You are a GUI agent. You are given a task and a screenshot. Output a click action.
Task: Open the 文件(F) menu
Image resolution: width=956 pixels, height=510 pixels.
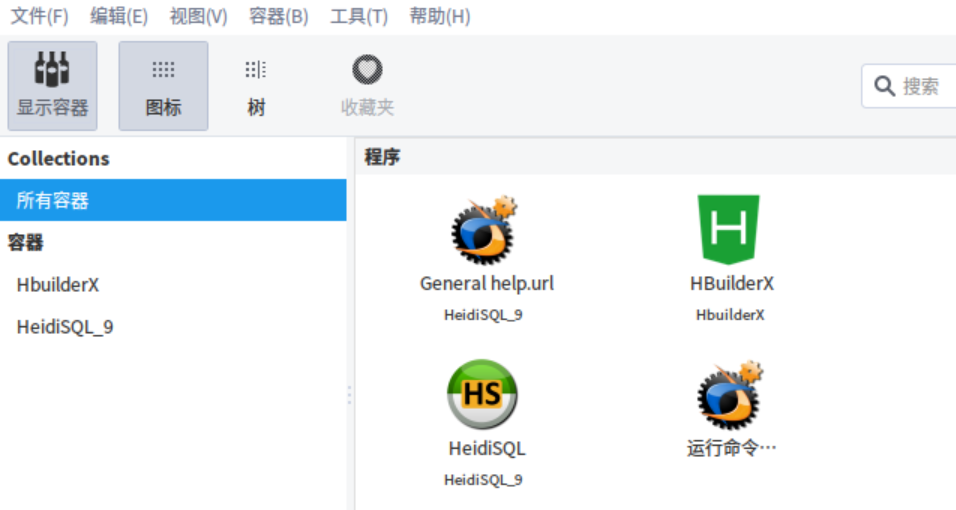click(40, 16)
